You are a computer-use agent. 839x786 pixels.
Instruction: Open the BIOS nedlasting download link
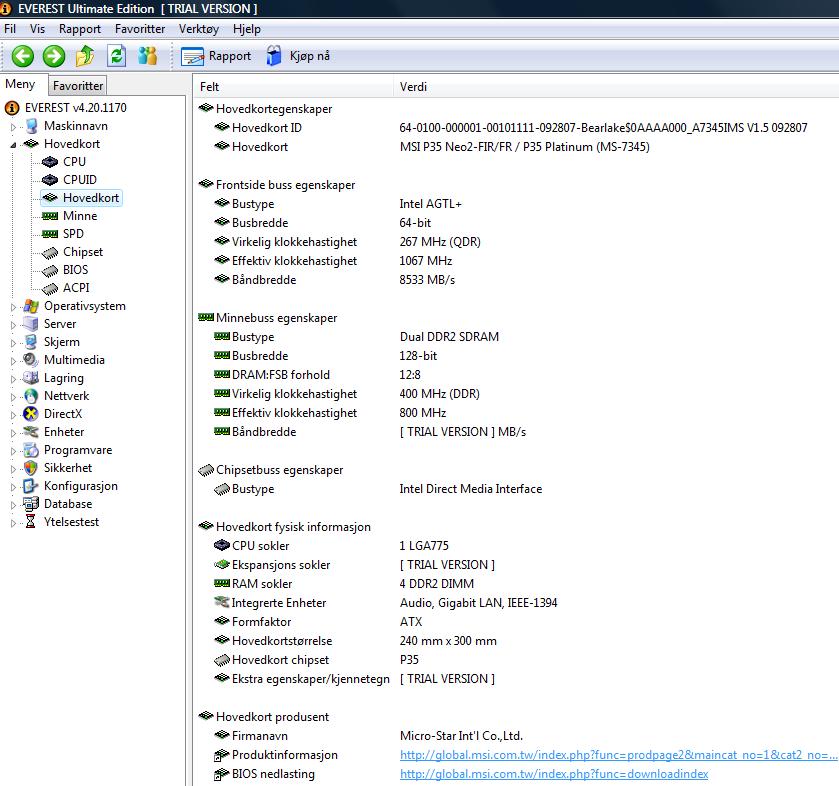coord(554,774)
